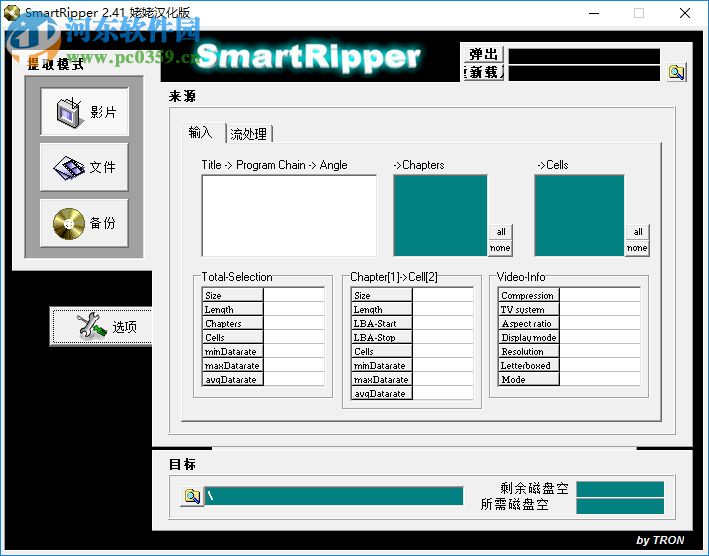Image resolution: width=709 pixels, height=556 pixels.
Task: Click Cells label in Chapter[1]->Cell[2] group
Action: point(382,351)
